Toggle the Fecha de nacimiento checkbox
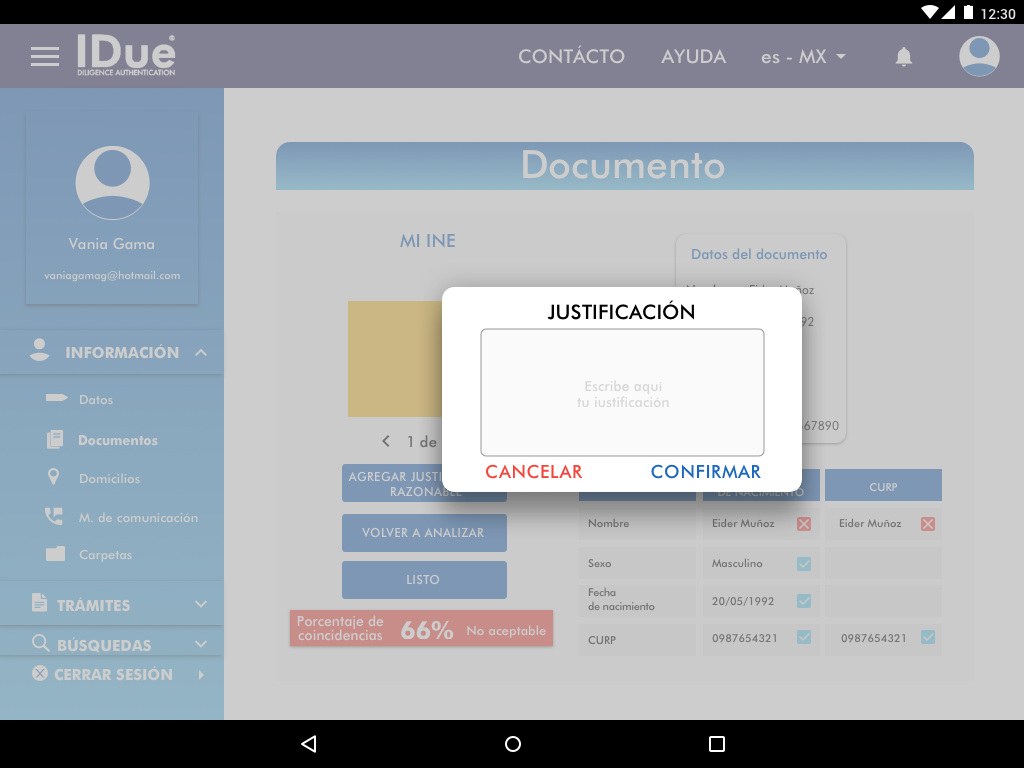The image size is (1024, 768). pos(804,601)
